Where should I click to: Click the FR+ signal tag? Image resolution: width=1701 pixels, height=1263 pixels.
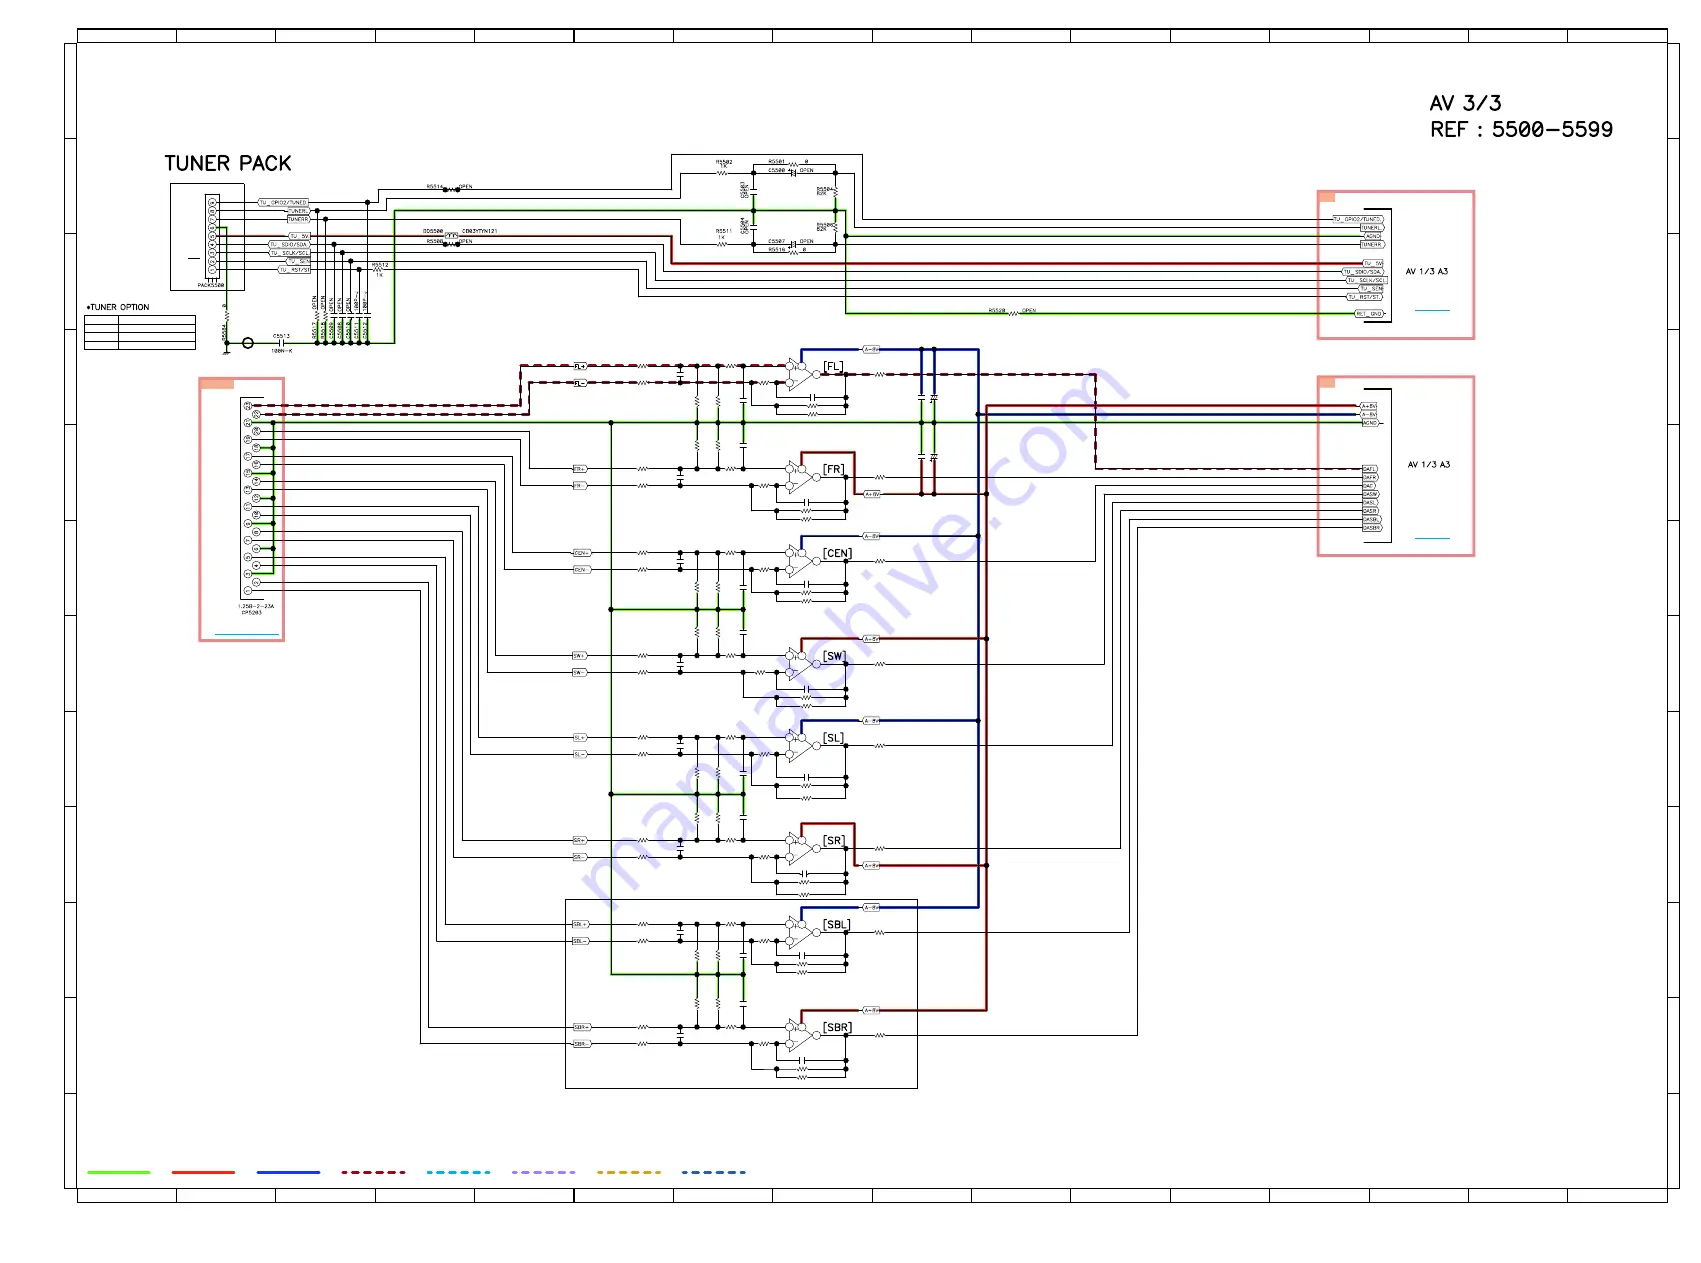tap(579, 469)
